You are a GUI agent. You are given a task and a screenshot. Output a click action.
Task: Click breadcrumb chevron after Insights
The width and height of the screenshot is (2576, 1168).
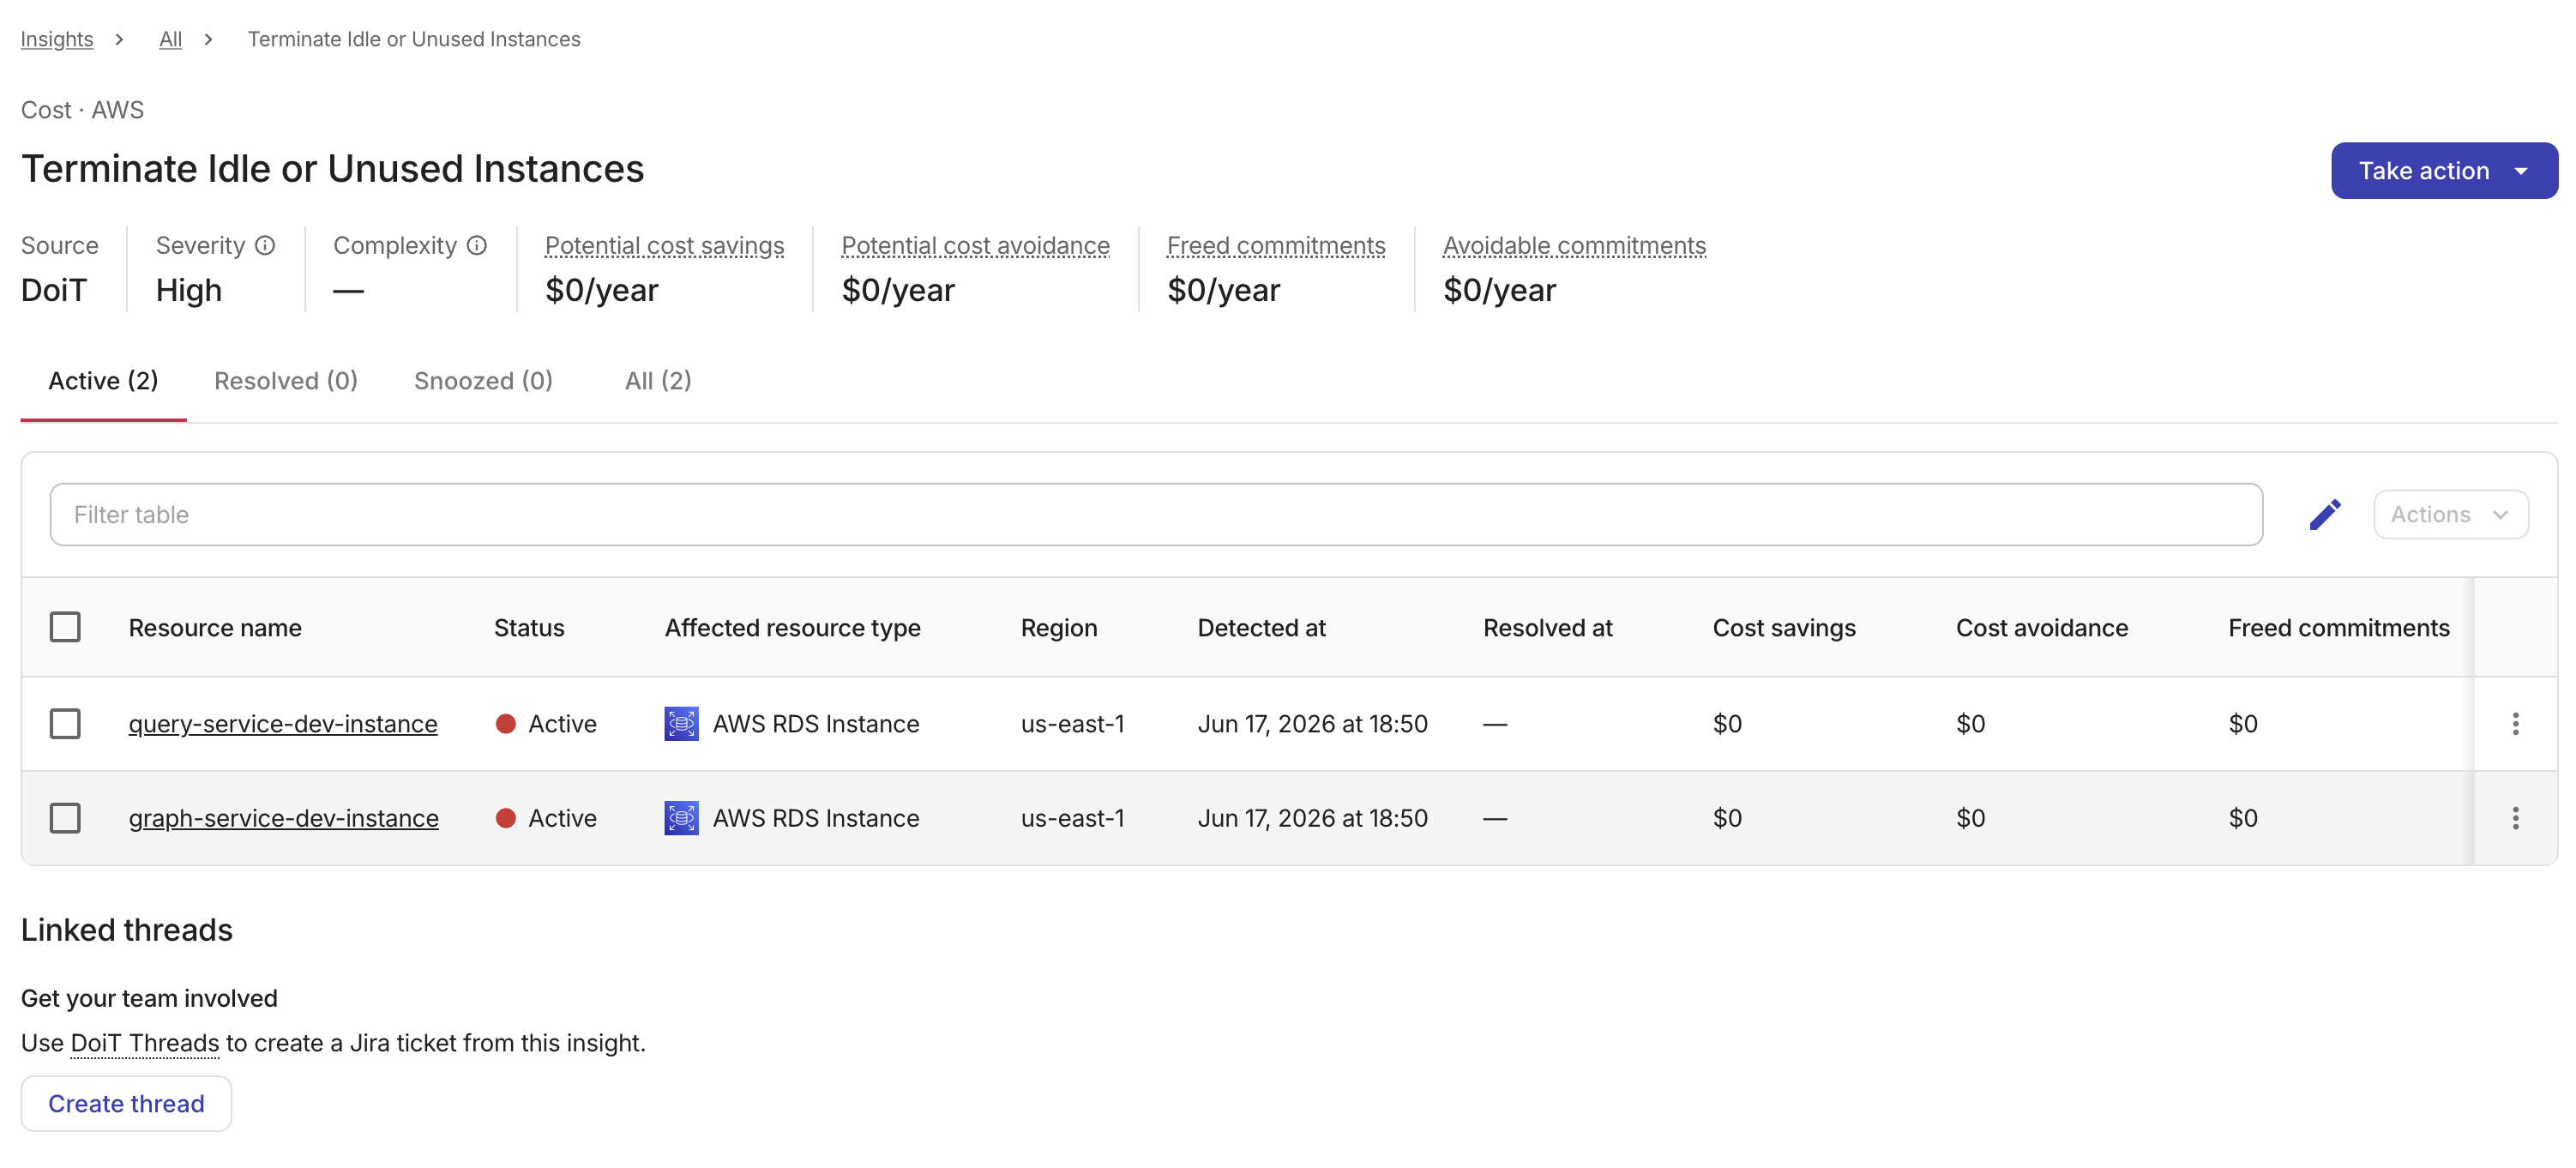click(x=119, y=39)
